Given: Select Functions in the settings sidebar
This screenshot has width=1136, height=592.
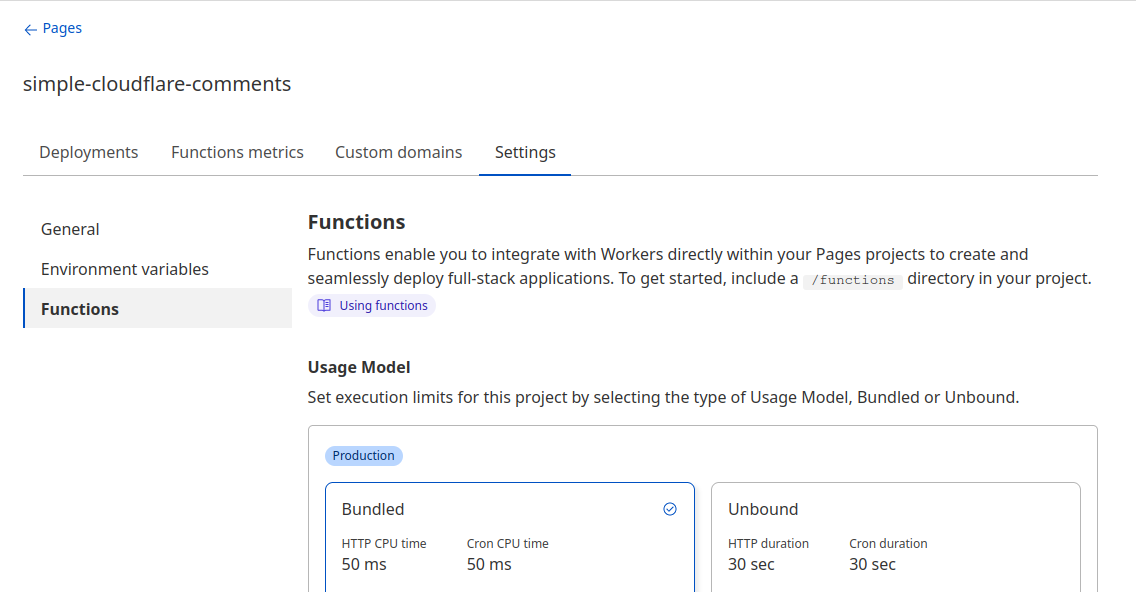Looking at the screenshot, I should (79, 309).
